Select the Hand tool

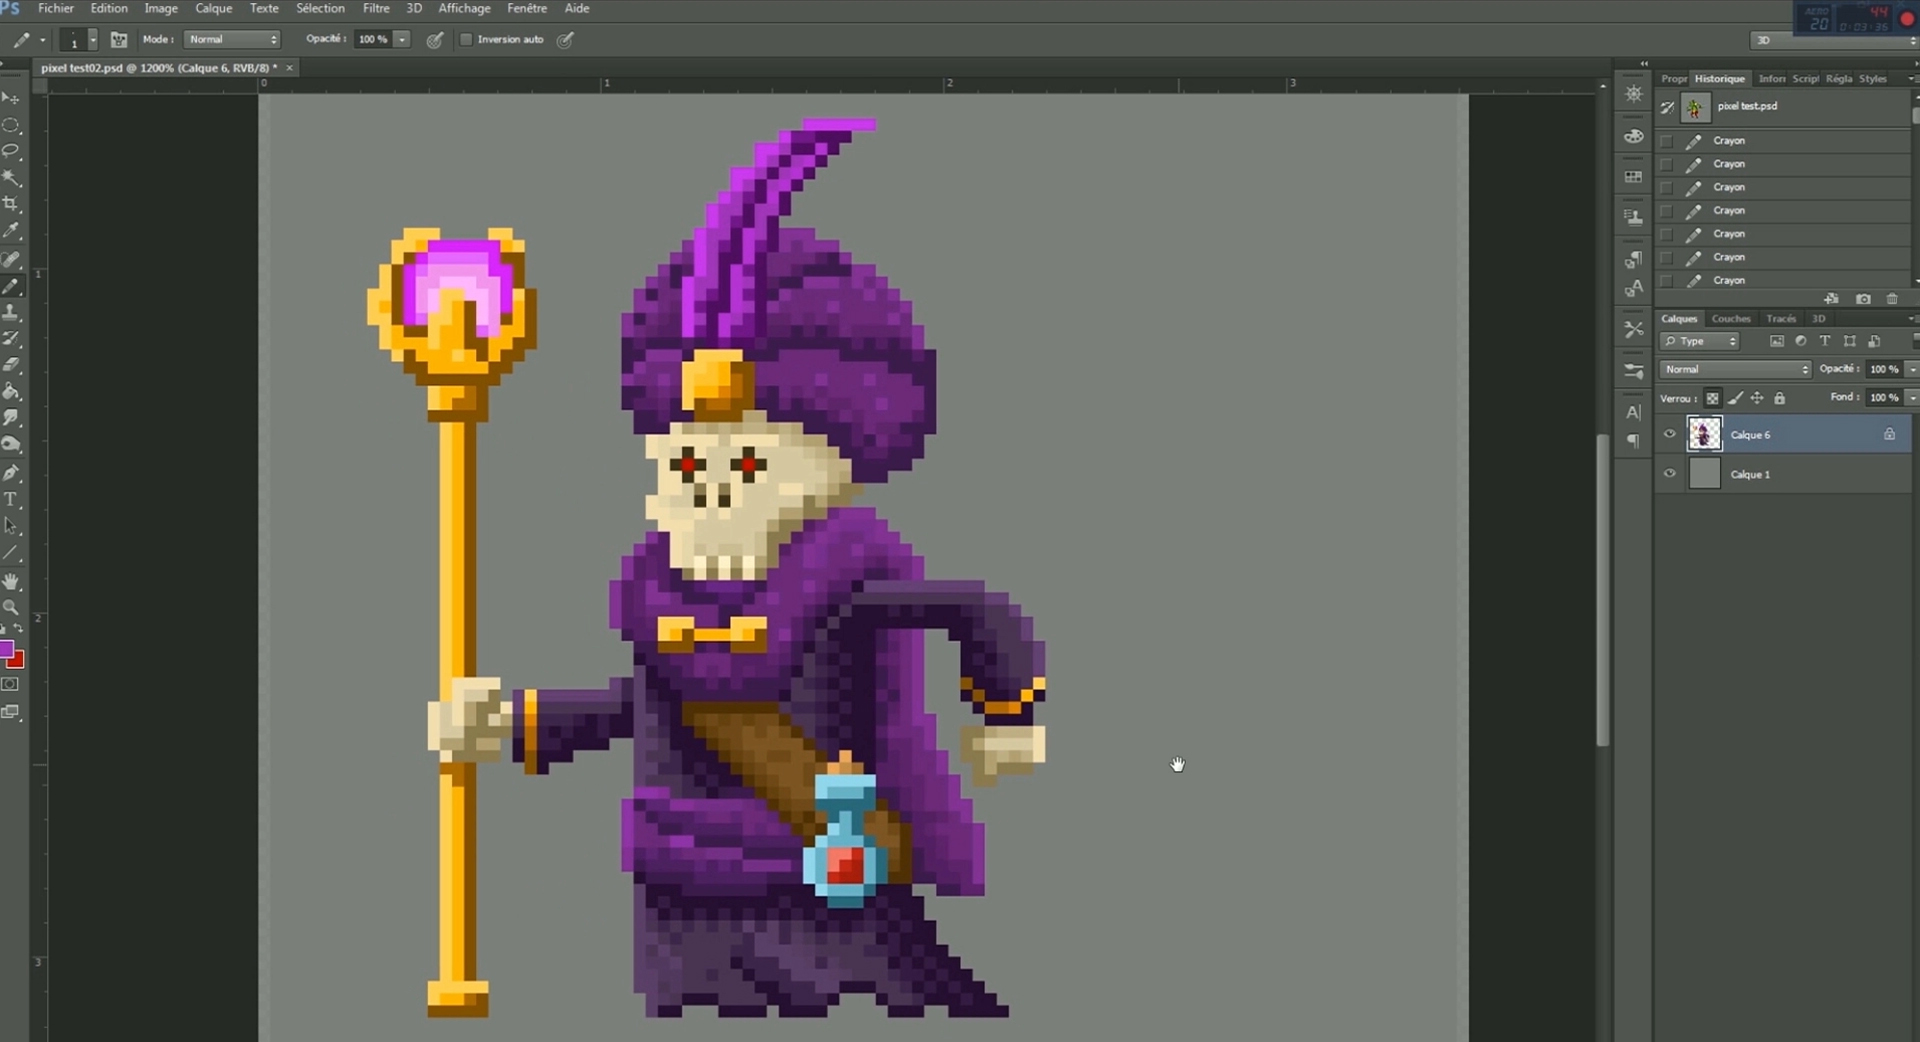point(11,581)
